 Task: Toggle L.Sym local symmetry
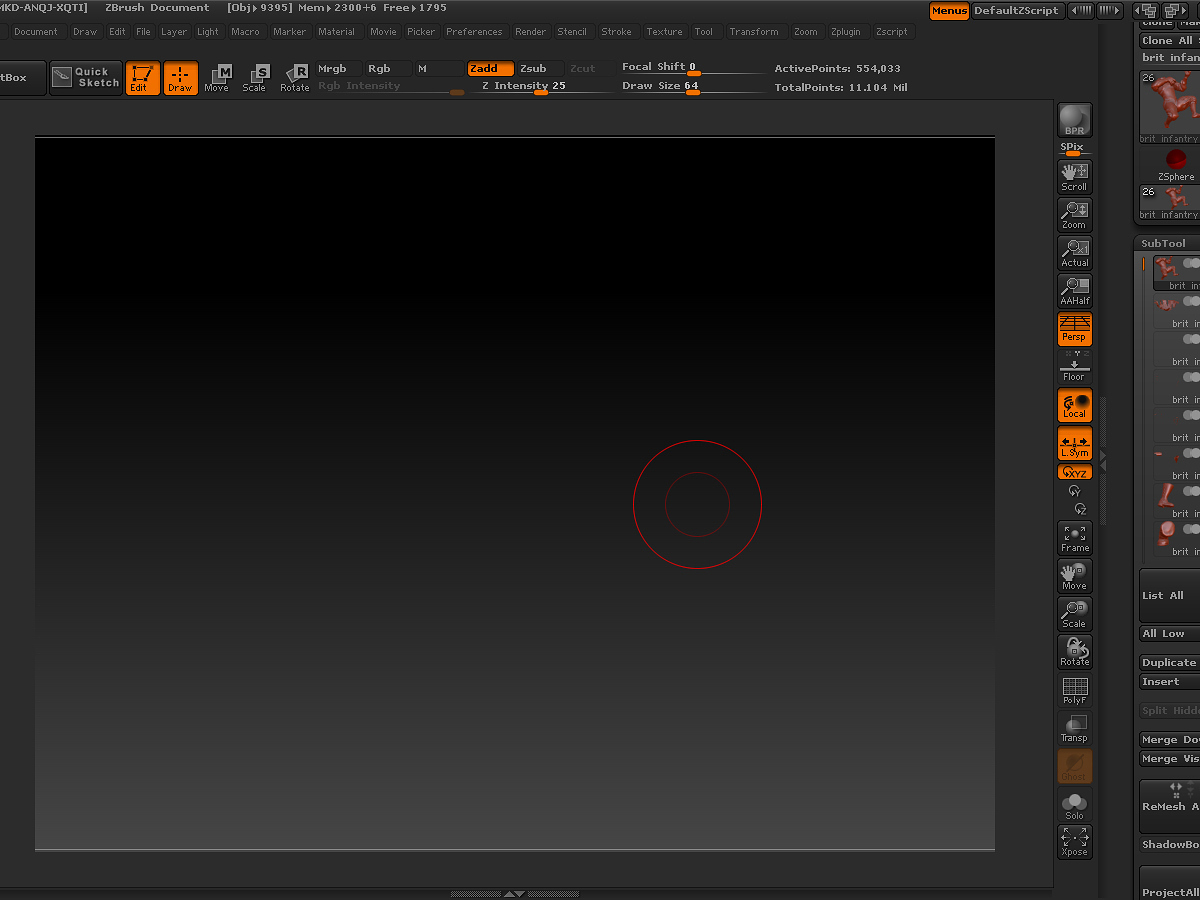1075,444
